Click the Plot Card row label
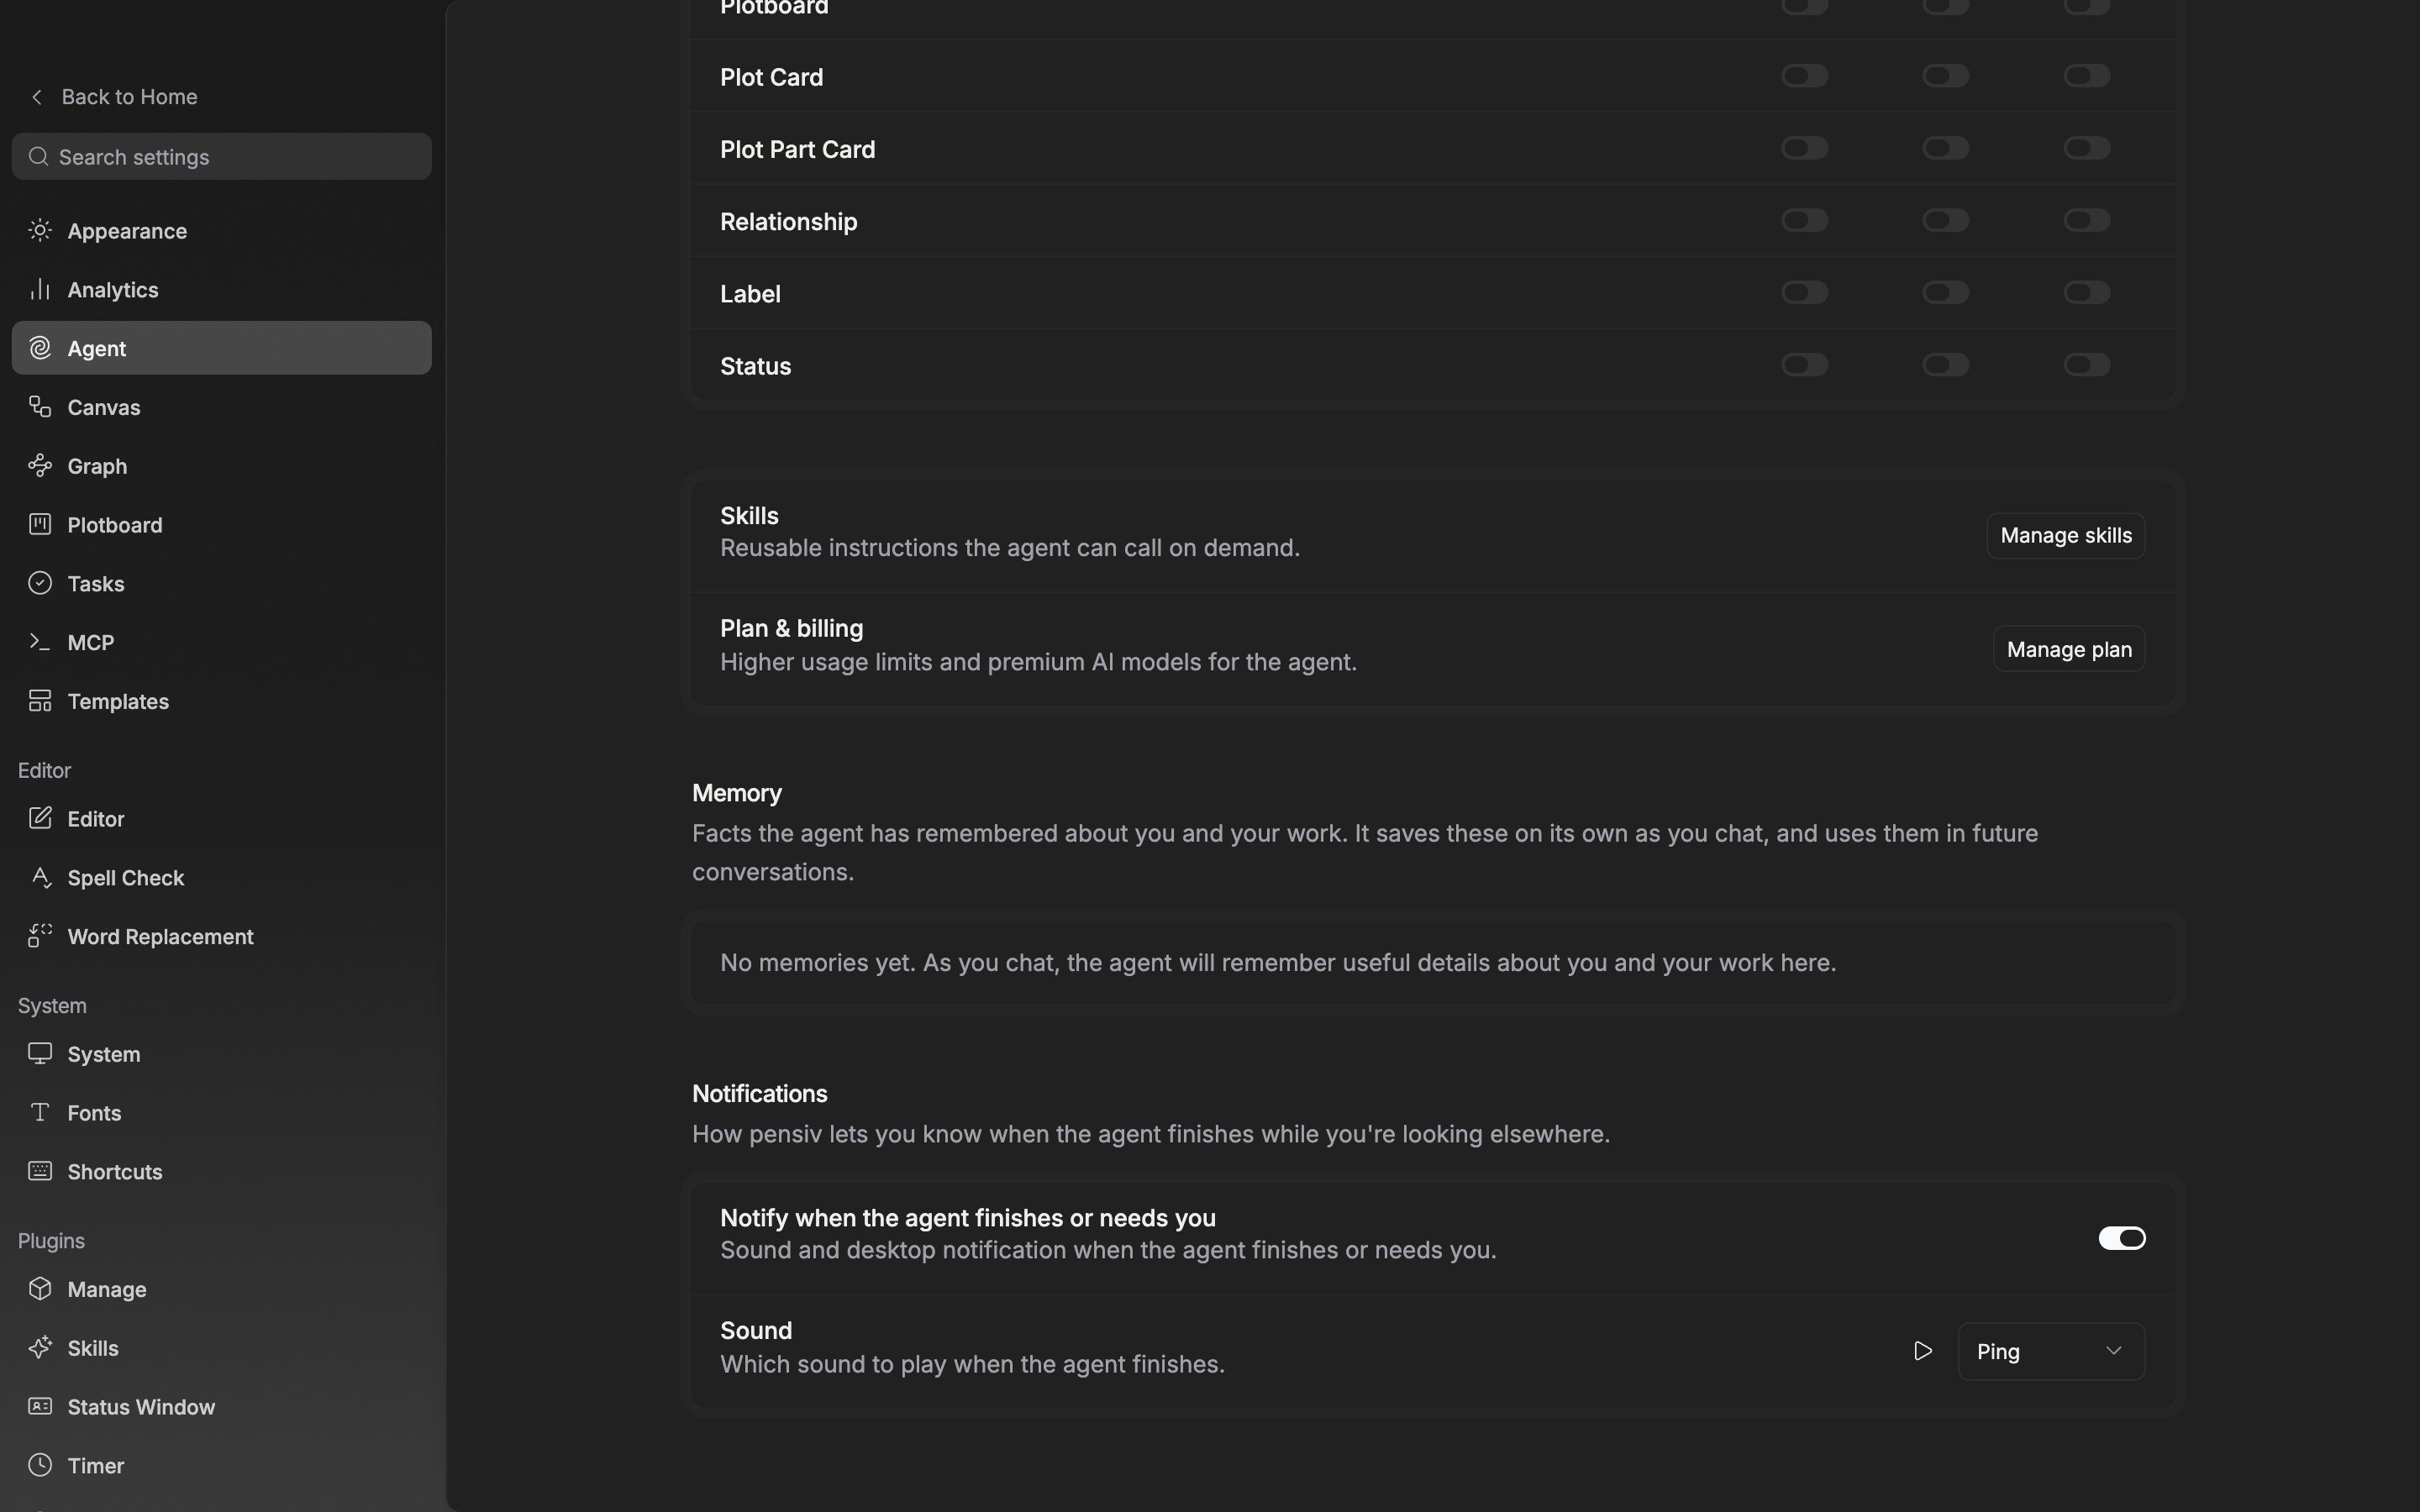The height and width of the screenshot is (1512, 2420). point(771,77)
